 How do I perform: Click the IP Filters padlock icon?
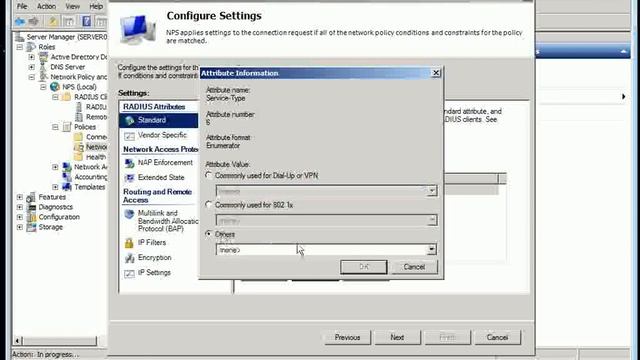(129, 243)
